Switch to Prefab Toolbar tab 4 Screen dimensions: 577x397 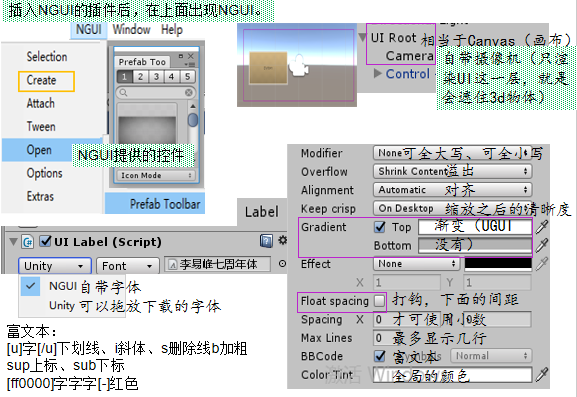(x=171, y=77)
